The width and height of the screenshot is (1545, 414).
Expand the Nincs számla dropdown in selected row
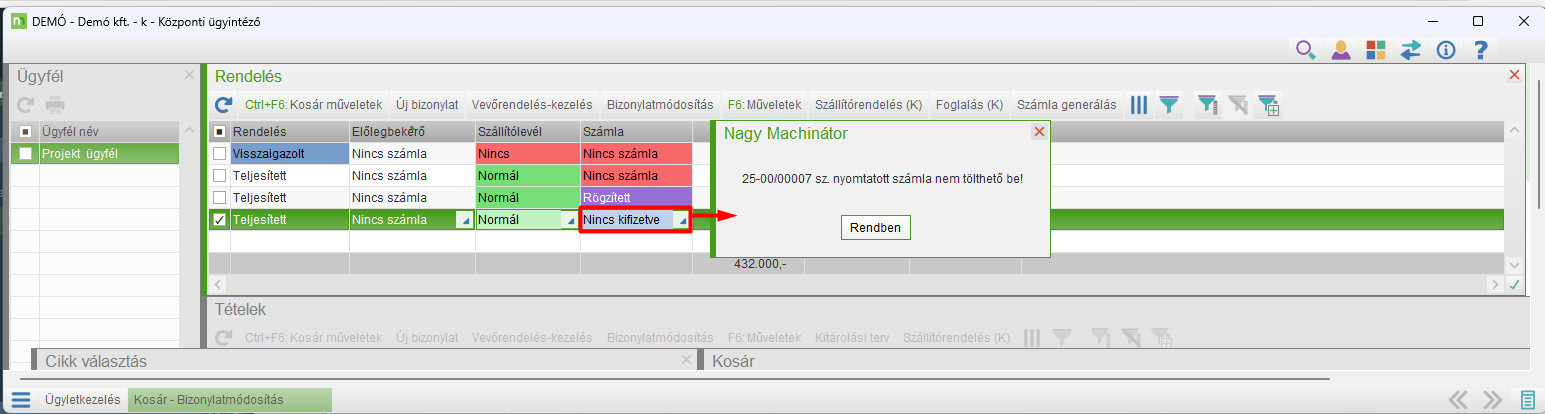click(x=465, y=220)
